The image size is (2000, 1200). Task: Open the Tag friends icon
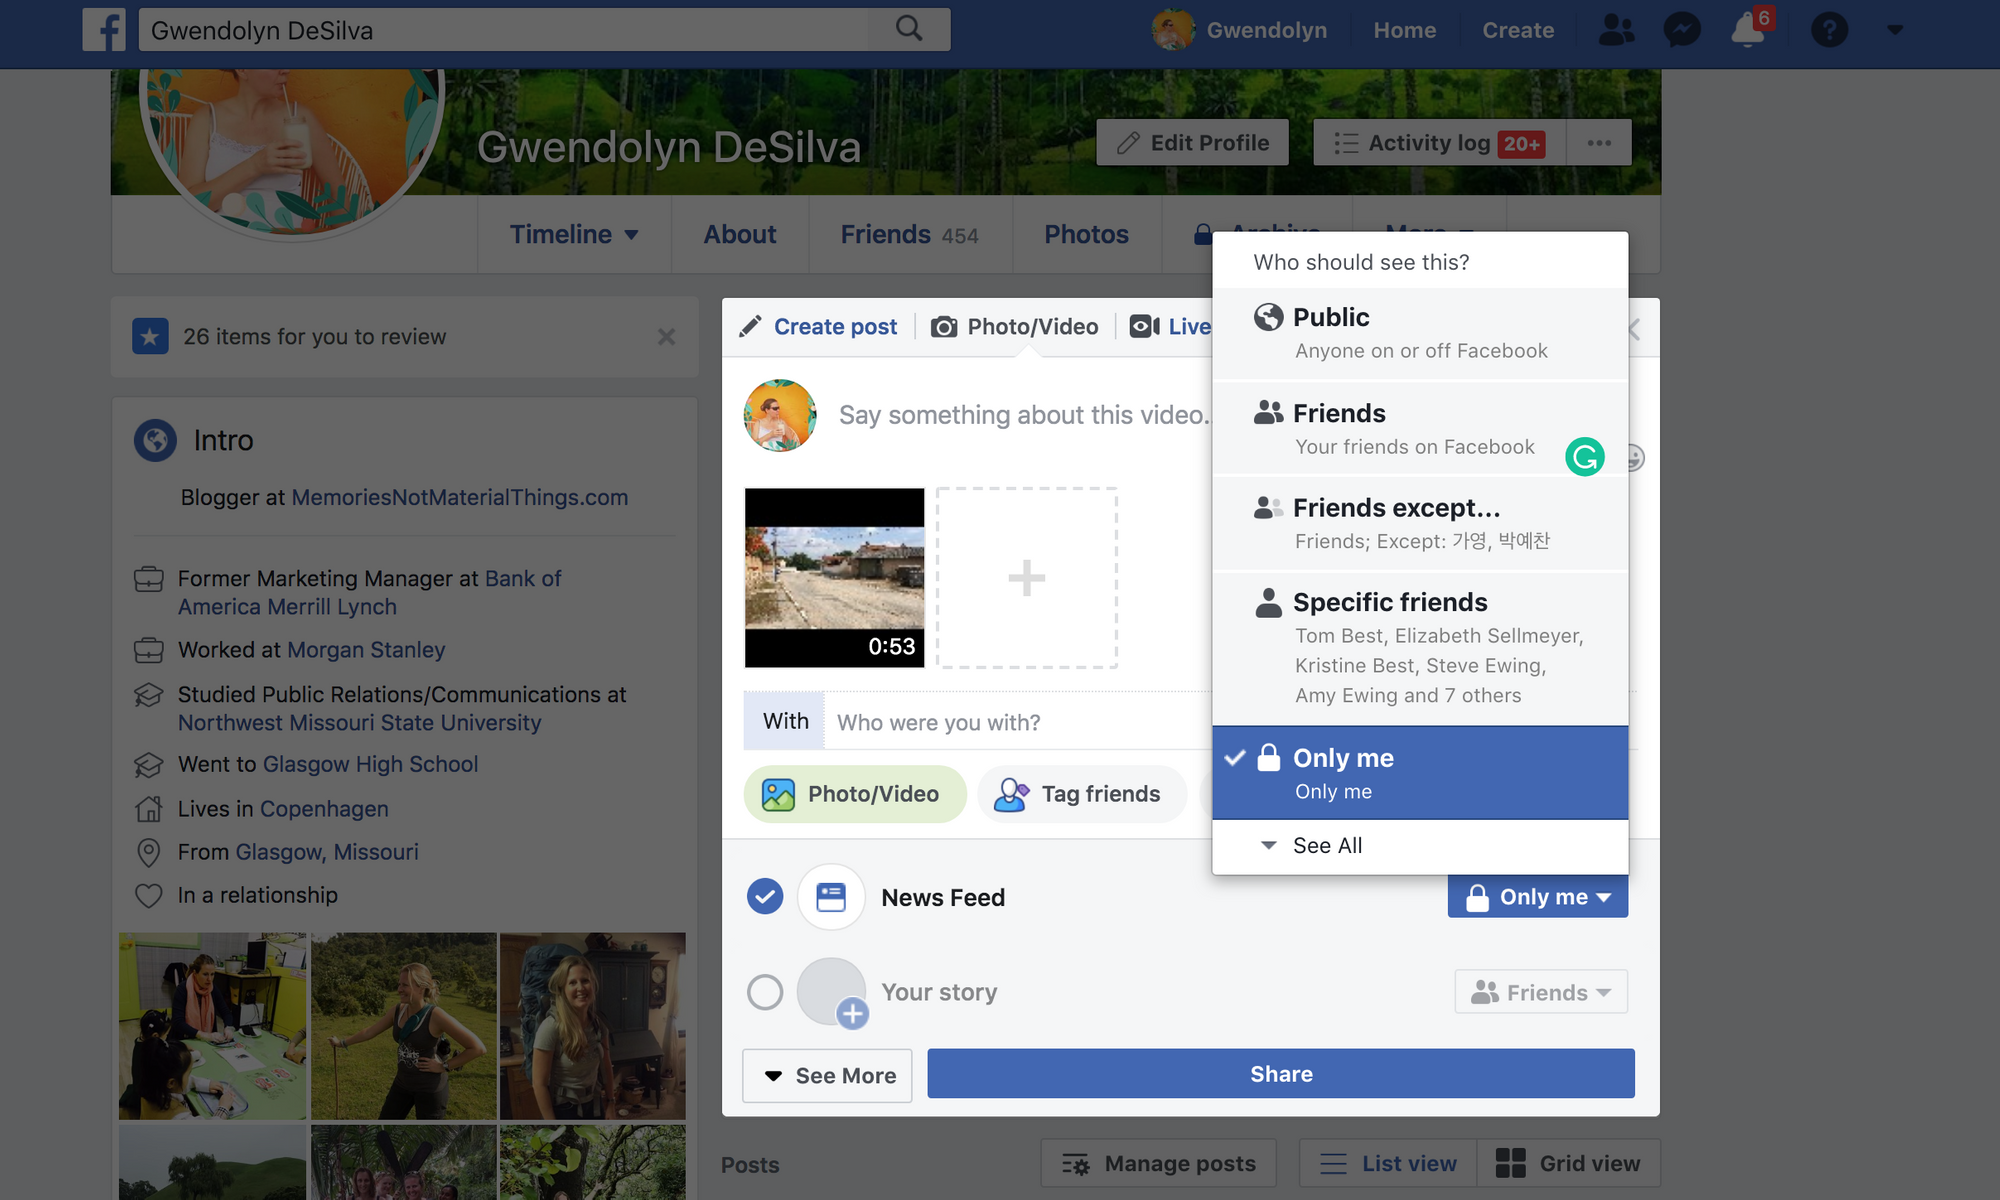[x=1011, y=793]
